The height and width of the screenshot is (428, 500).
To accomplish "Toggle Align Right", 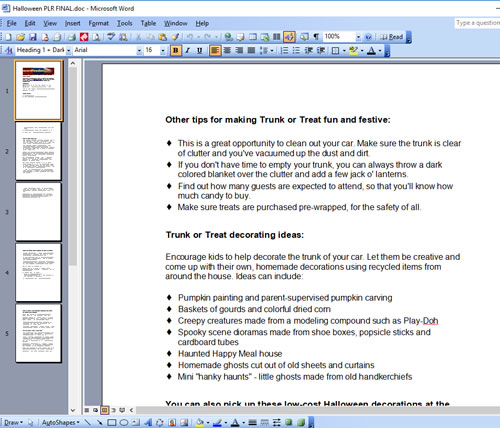I will 239,51.
